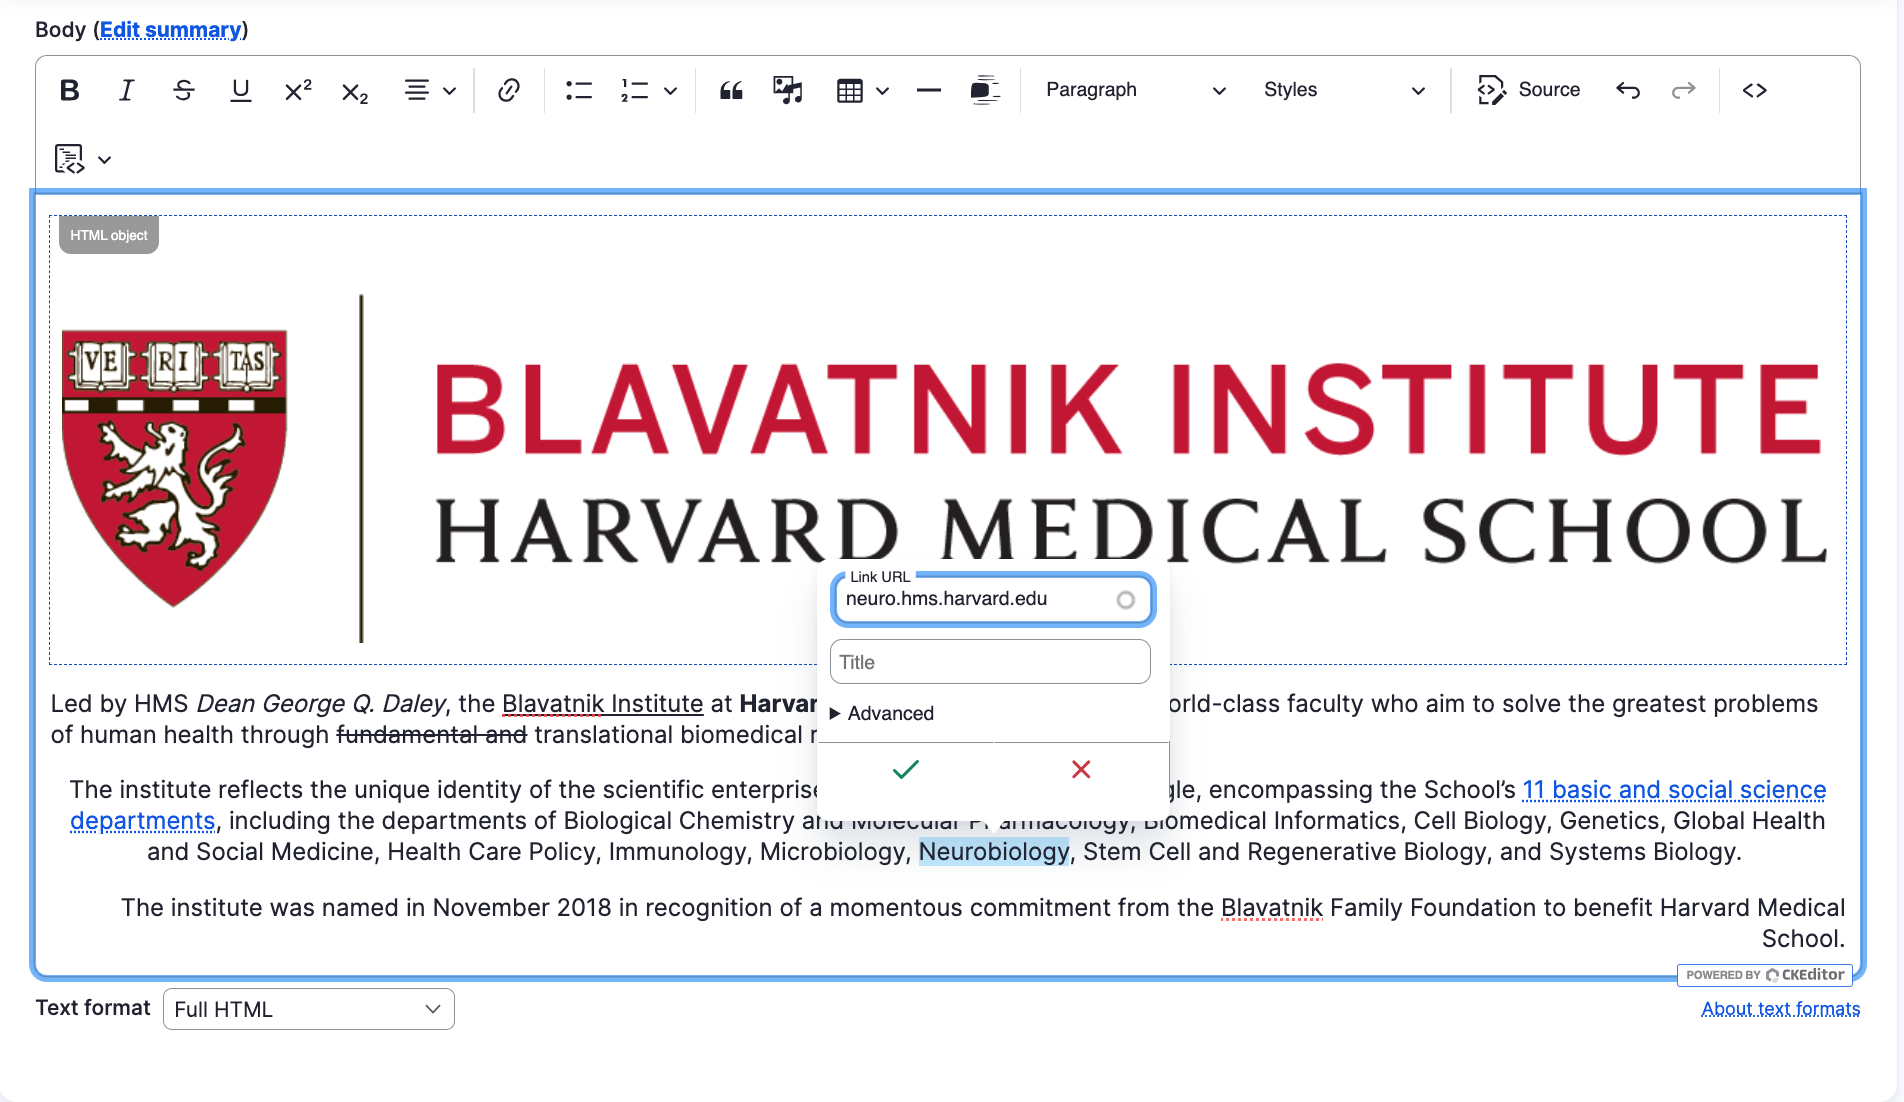Click the underlined Blavatnik Institute text
Viewport: 1904px width, 1102px height.
coord(603,703)
